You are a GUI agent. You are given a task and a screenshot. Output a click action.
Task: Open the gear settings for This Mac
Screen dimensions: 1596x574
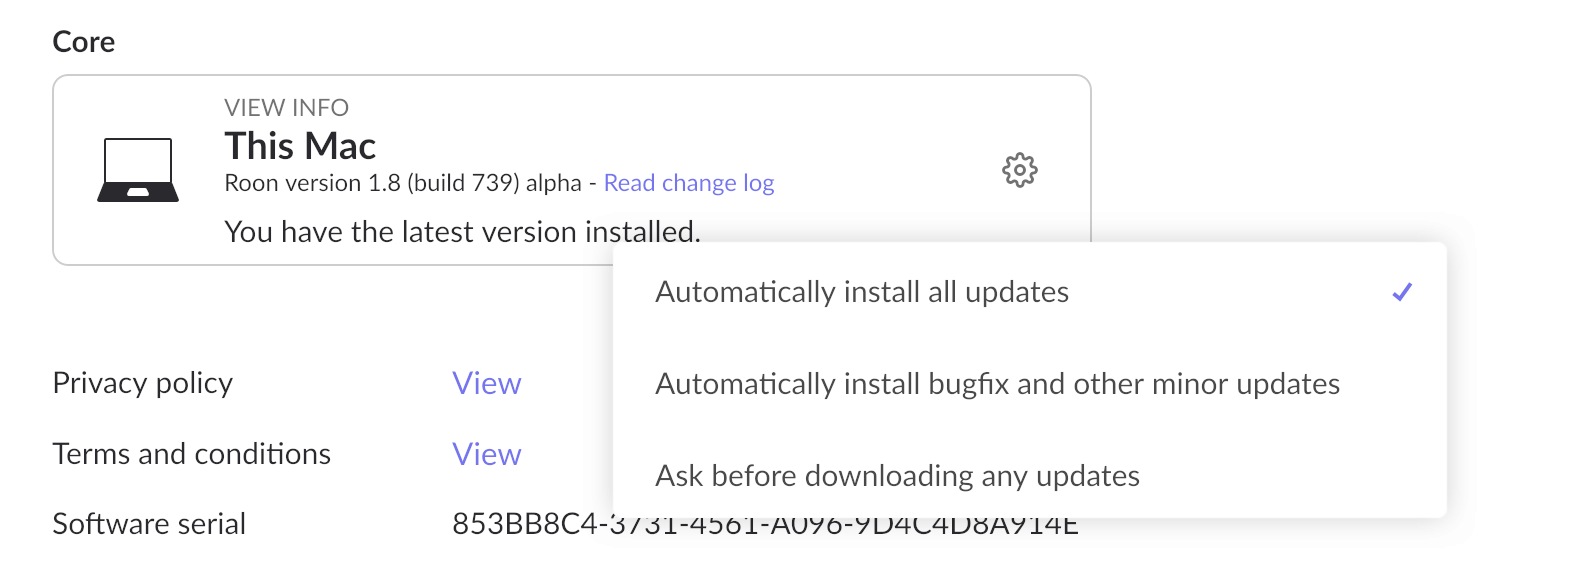click(1019, 170)
